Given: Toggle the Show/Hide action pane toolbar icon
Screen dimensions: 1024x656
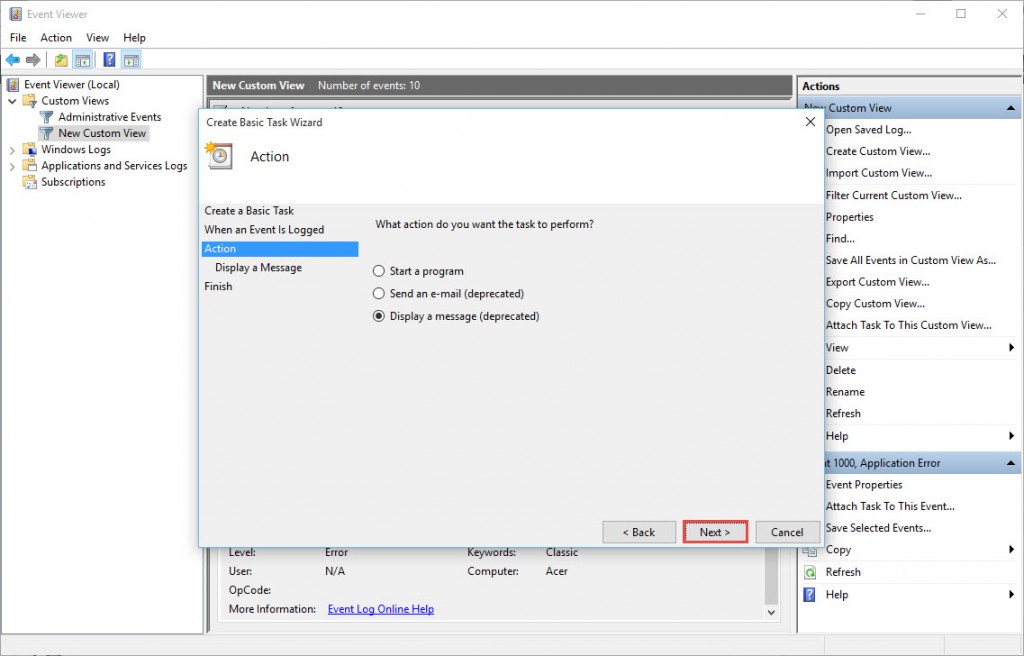Looking at the screenshot, I should (x=131, y=59).
